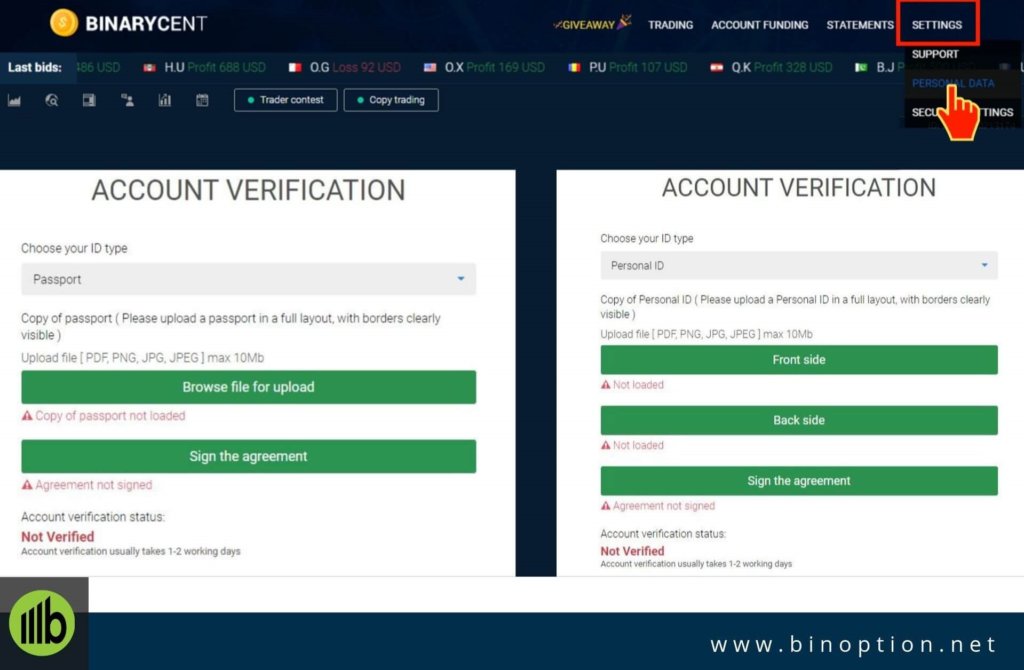
Task: Select the magnifier search icon
Action: (52, 100)
